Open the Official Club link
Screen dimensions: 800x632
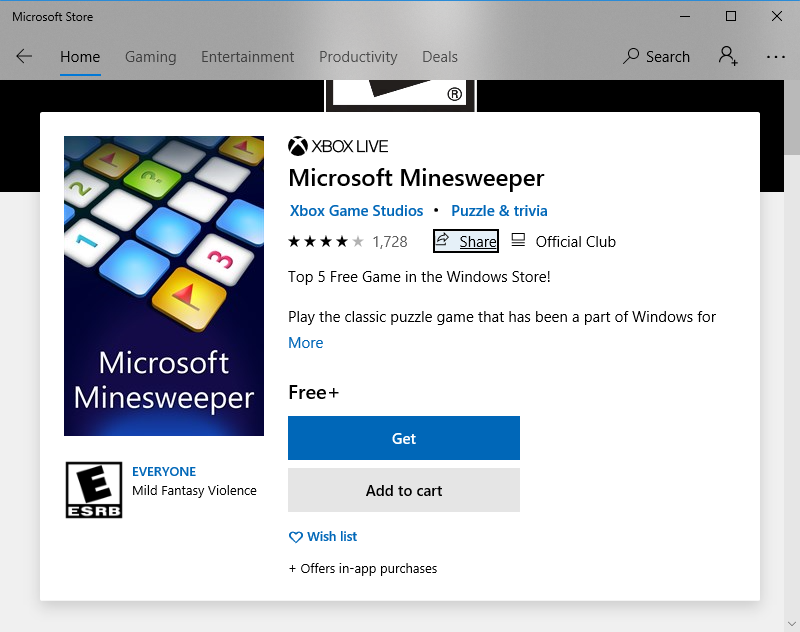point(564,241)
